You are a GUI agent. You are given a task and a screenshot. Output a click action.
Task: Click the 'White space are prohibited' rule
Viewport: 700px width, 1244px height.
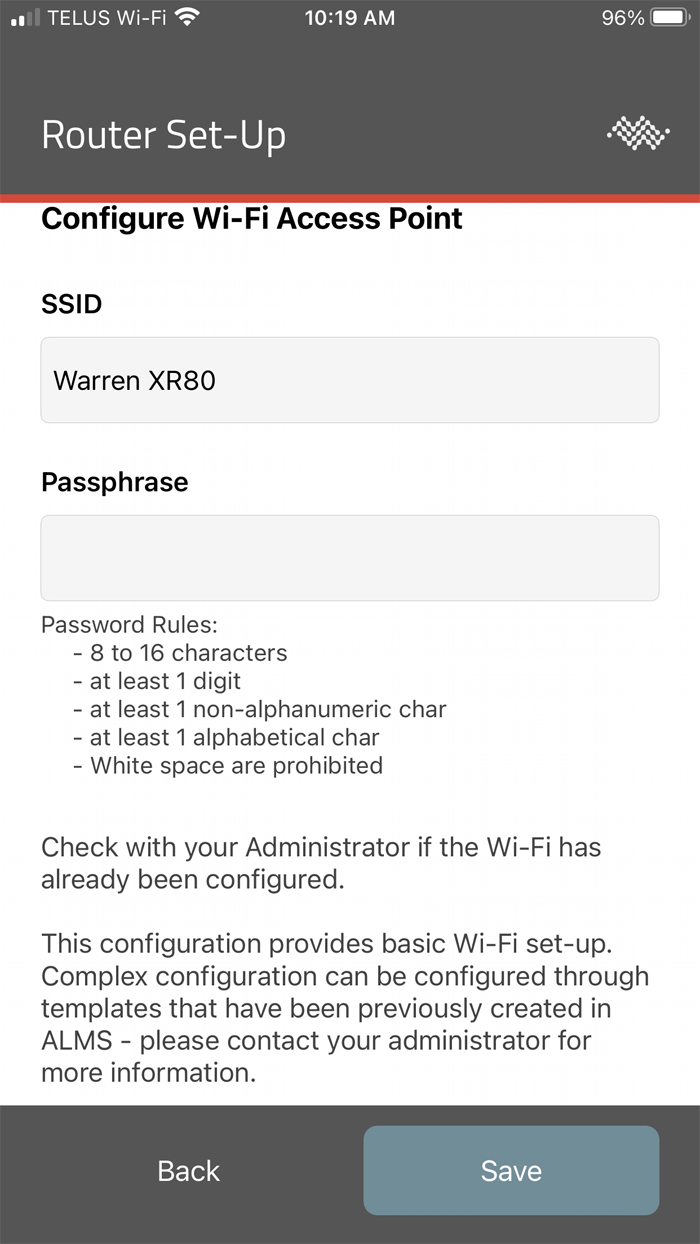tap(236, 766)
